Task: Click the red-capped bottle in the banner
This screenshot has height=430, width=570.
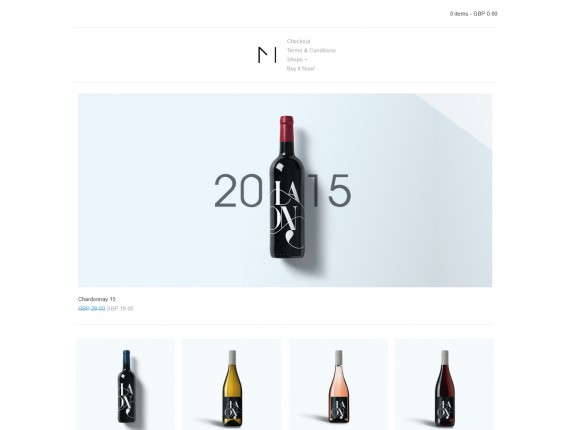Action: 287,187
